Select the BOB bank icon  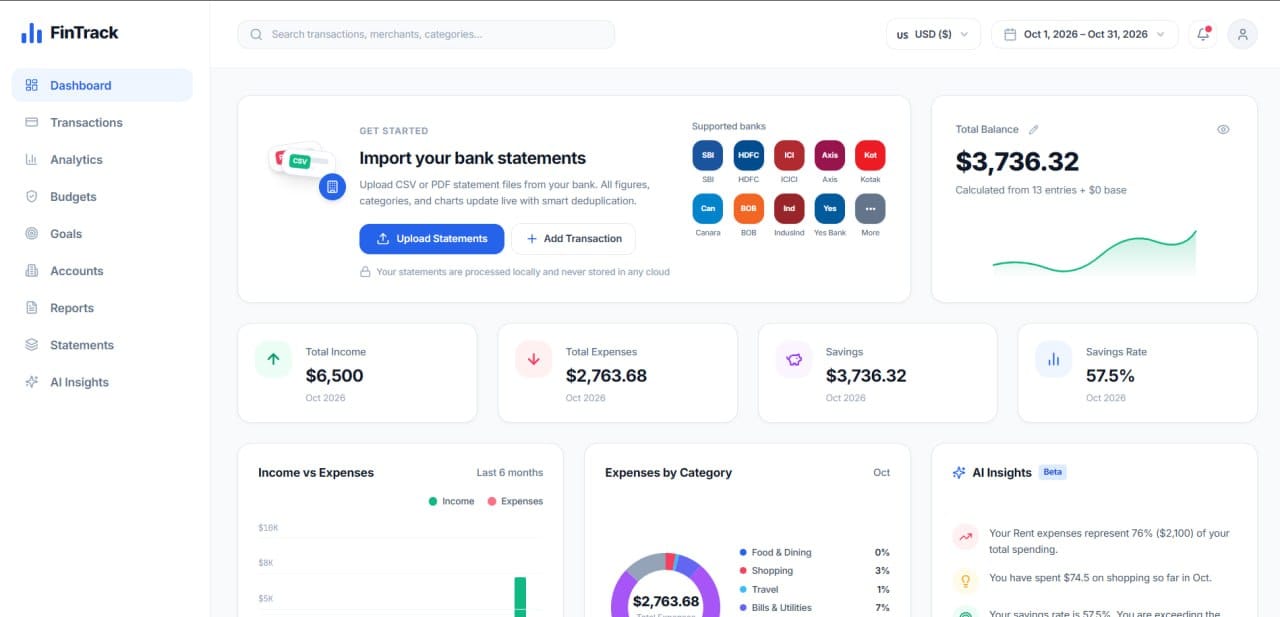pos(748,208)
